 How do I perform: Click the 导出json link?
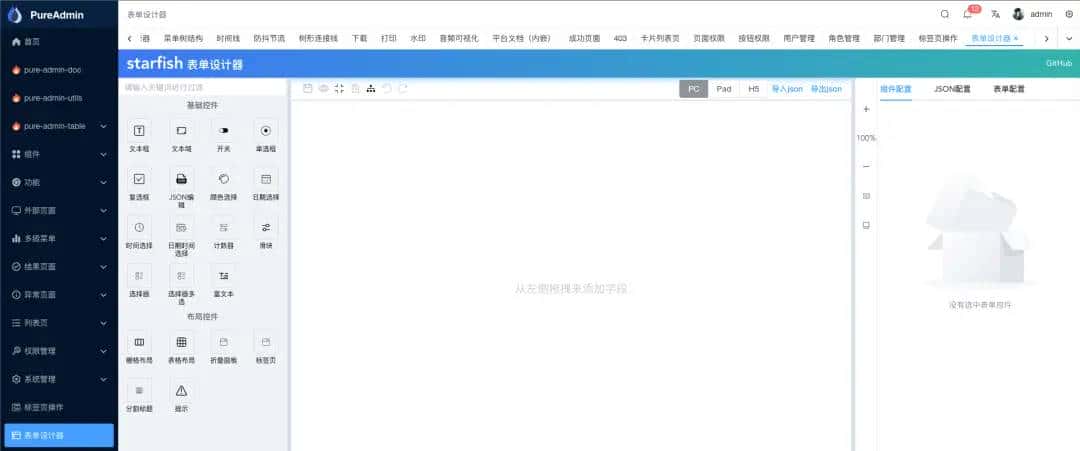click(x=826, y=89)
